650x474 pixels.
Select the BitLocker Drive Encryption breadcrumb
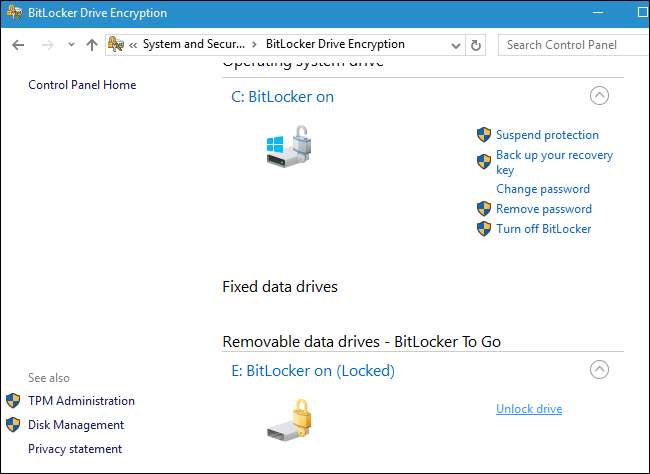click(335, 45)
